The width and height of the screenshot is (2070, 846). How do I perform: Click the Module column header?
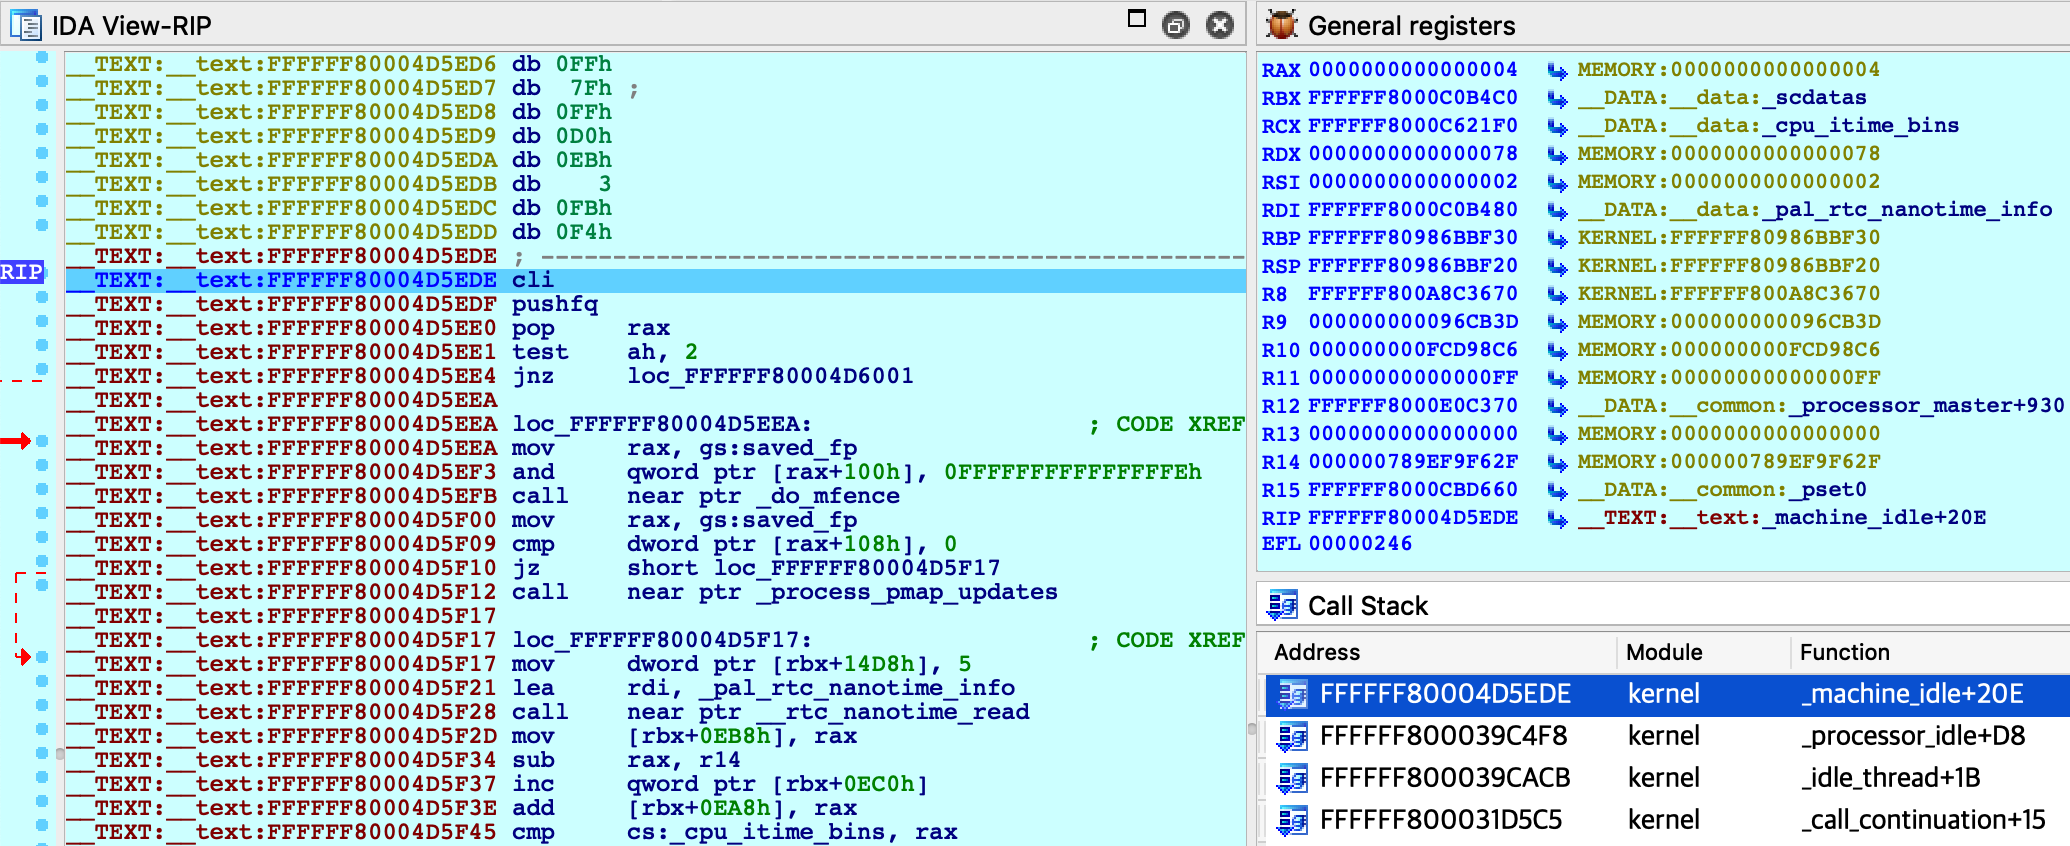[x=1663, y=652]
